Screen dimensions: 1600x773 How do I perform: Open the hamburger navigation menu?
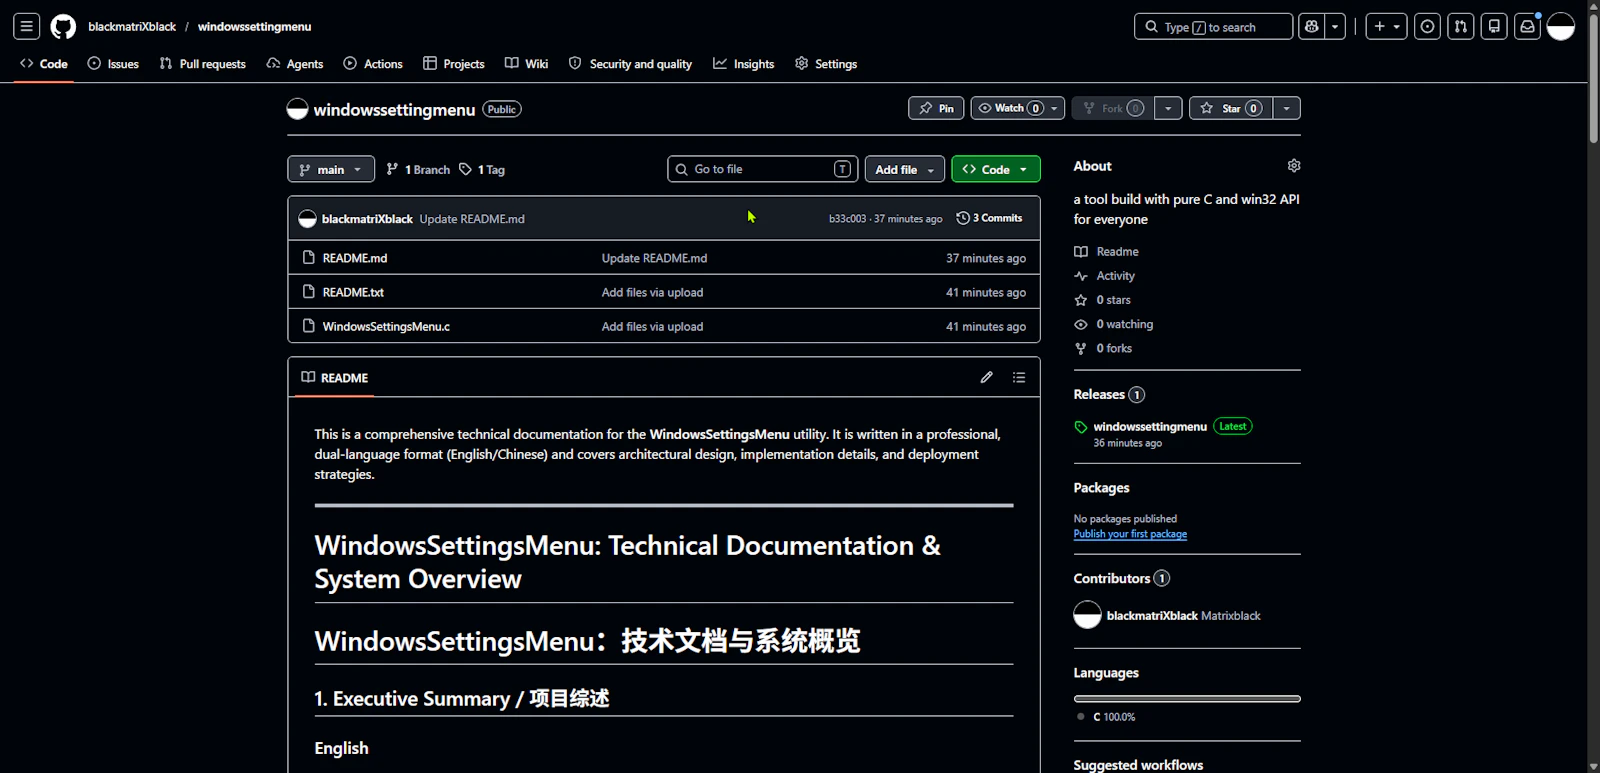click(27, 27)
